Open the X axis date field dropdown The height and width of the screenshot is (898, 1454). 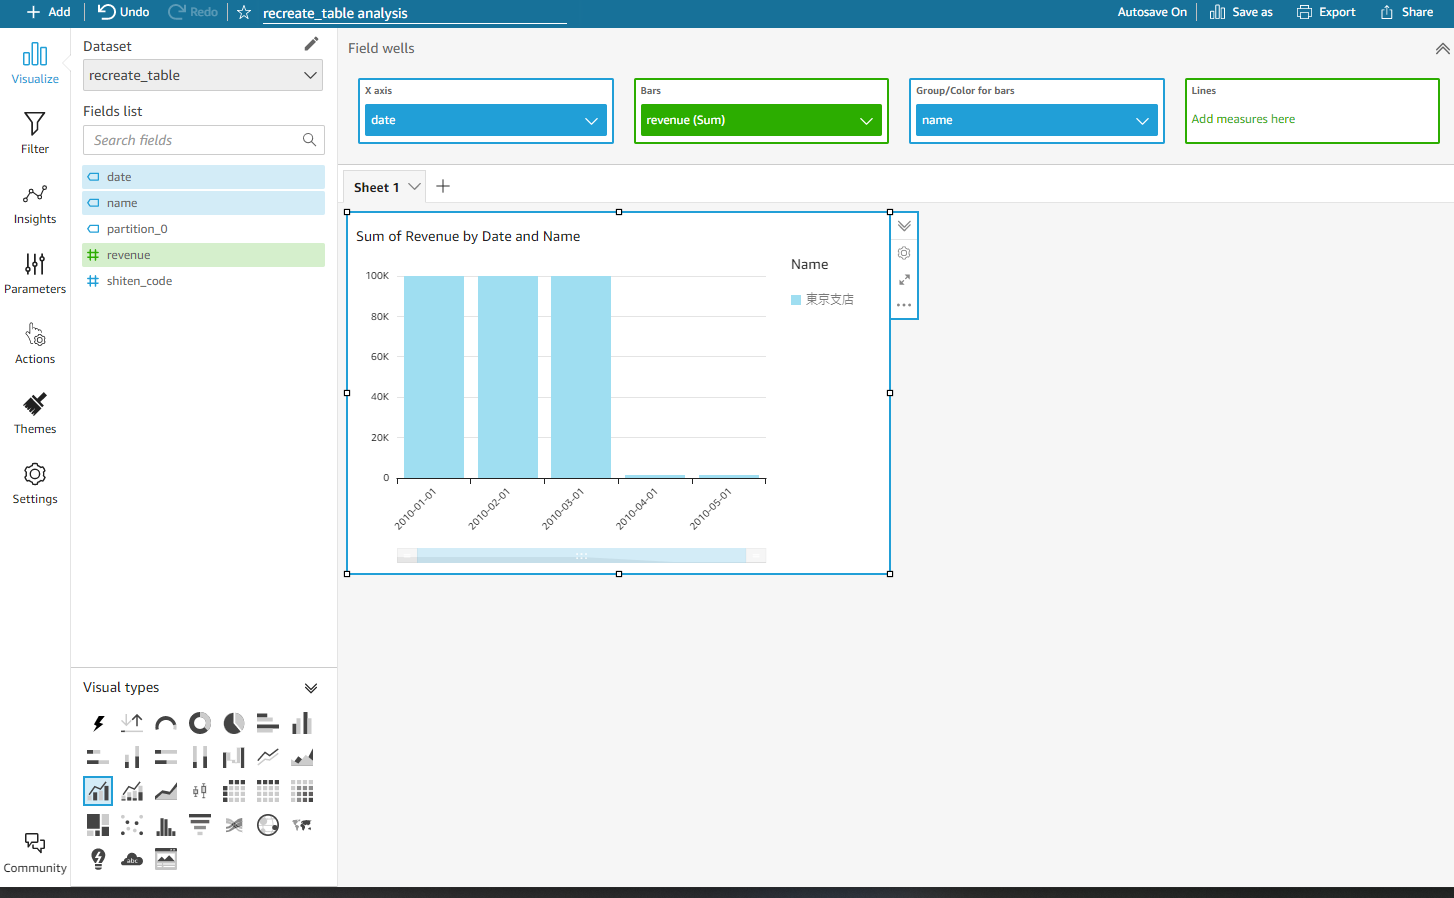pos(591,121)
